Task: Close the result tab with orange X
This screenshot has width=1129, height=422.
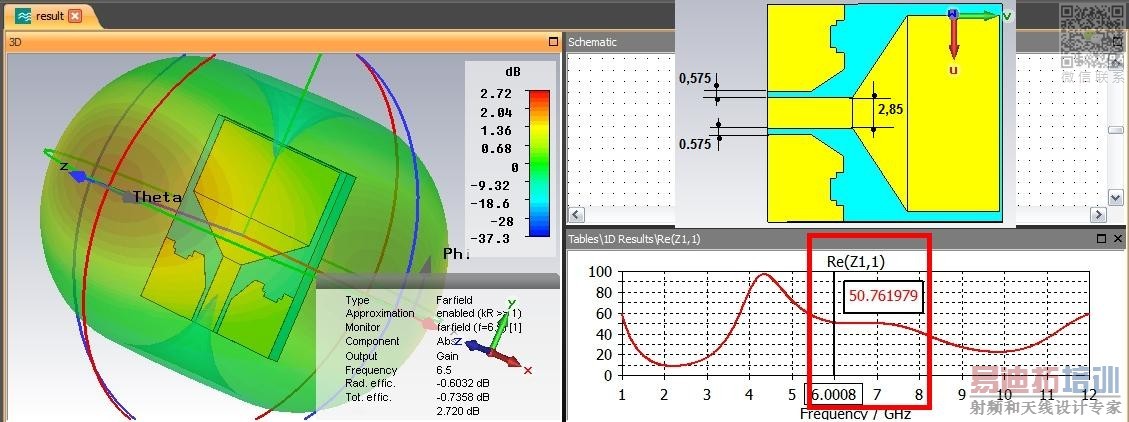Action: (75, 16)
